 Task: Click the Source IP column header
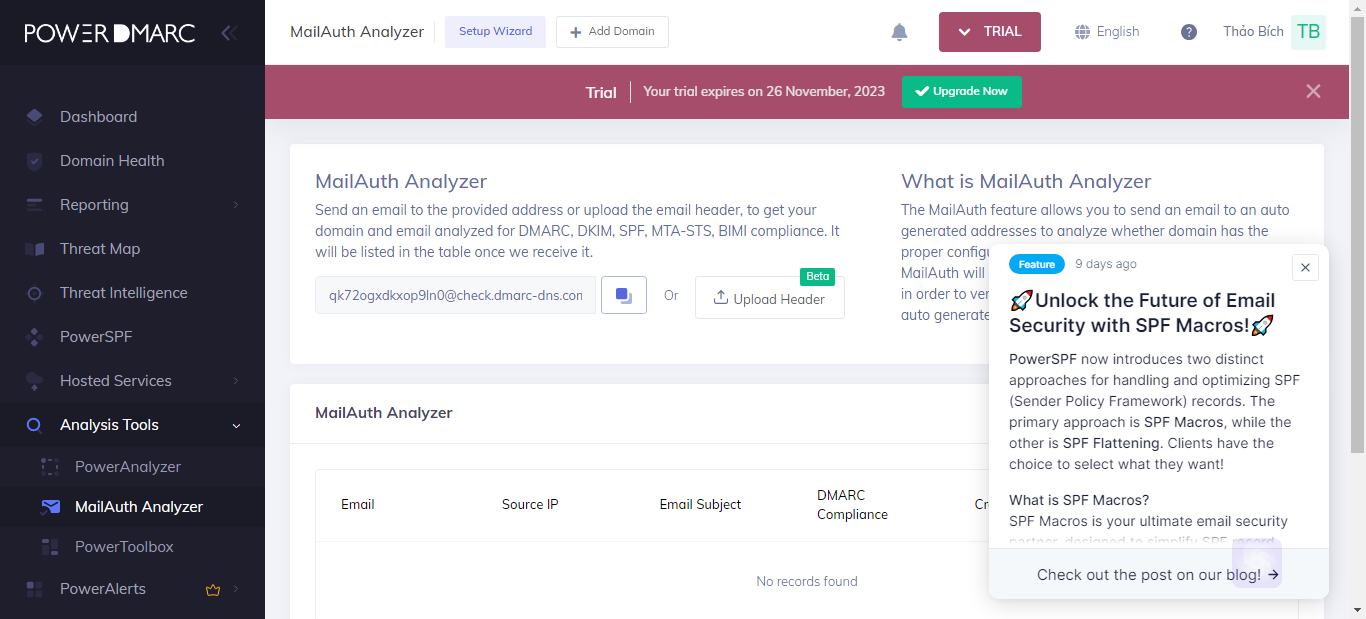click(x=530, y=505)
